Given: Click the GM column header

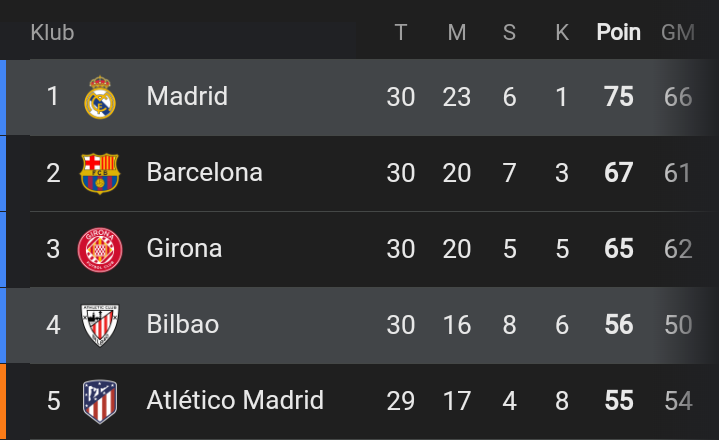Looking at the screenshot, I should (678, 33).
